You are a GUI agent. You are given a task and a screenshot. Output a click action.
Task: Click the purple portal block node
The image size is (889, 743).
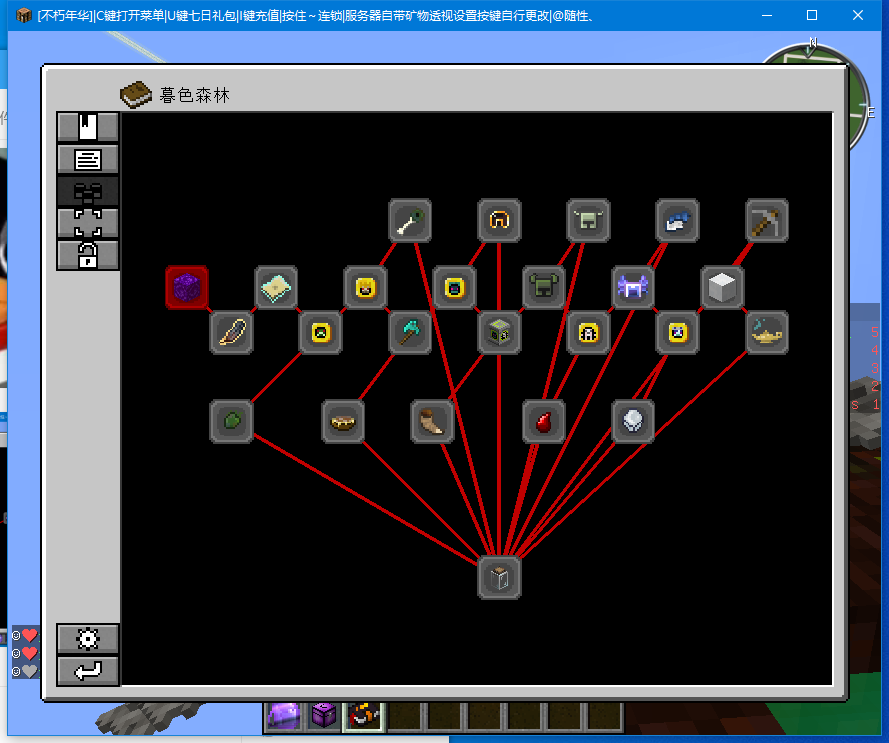pyautogui.click(x=187, y=288)
